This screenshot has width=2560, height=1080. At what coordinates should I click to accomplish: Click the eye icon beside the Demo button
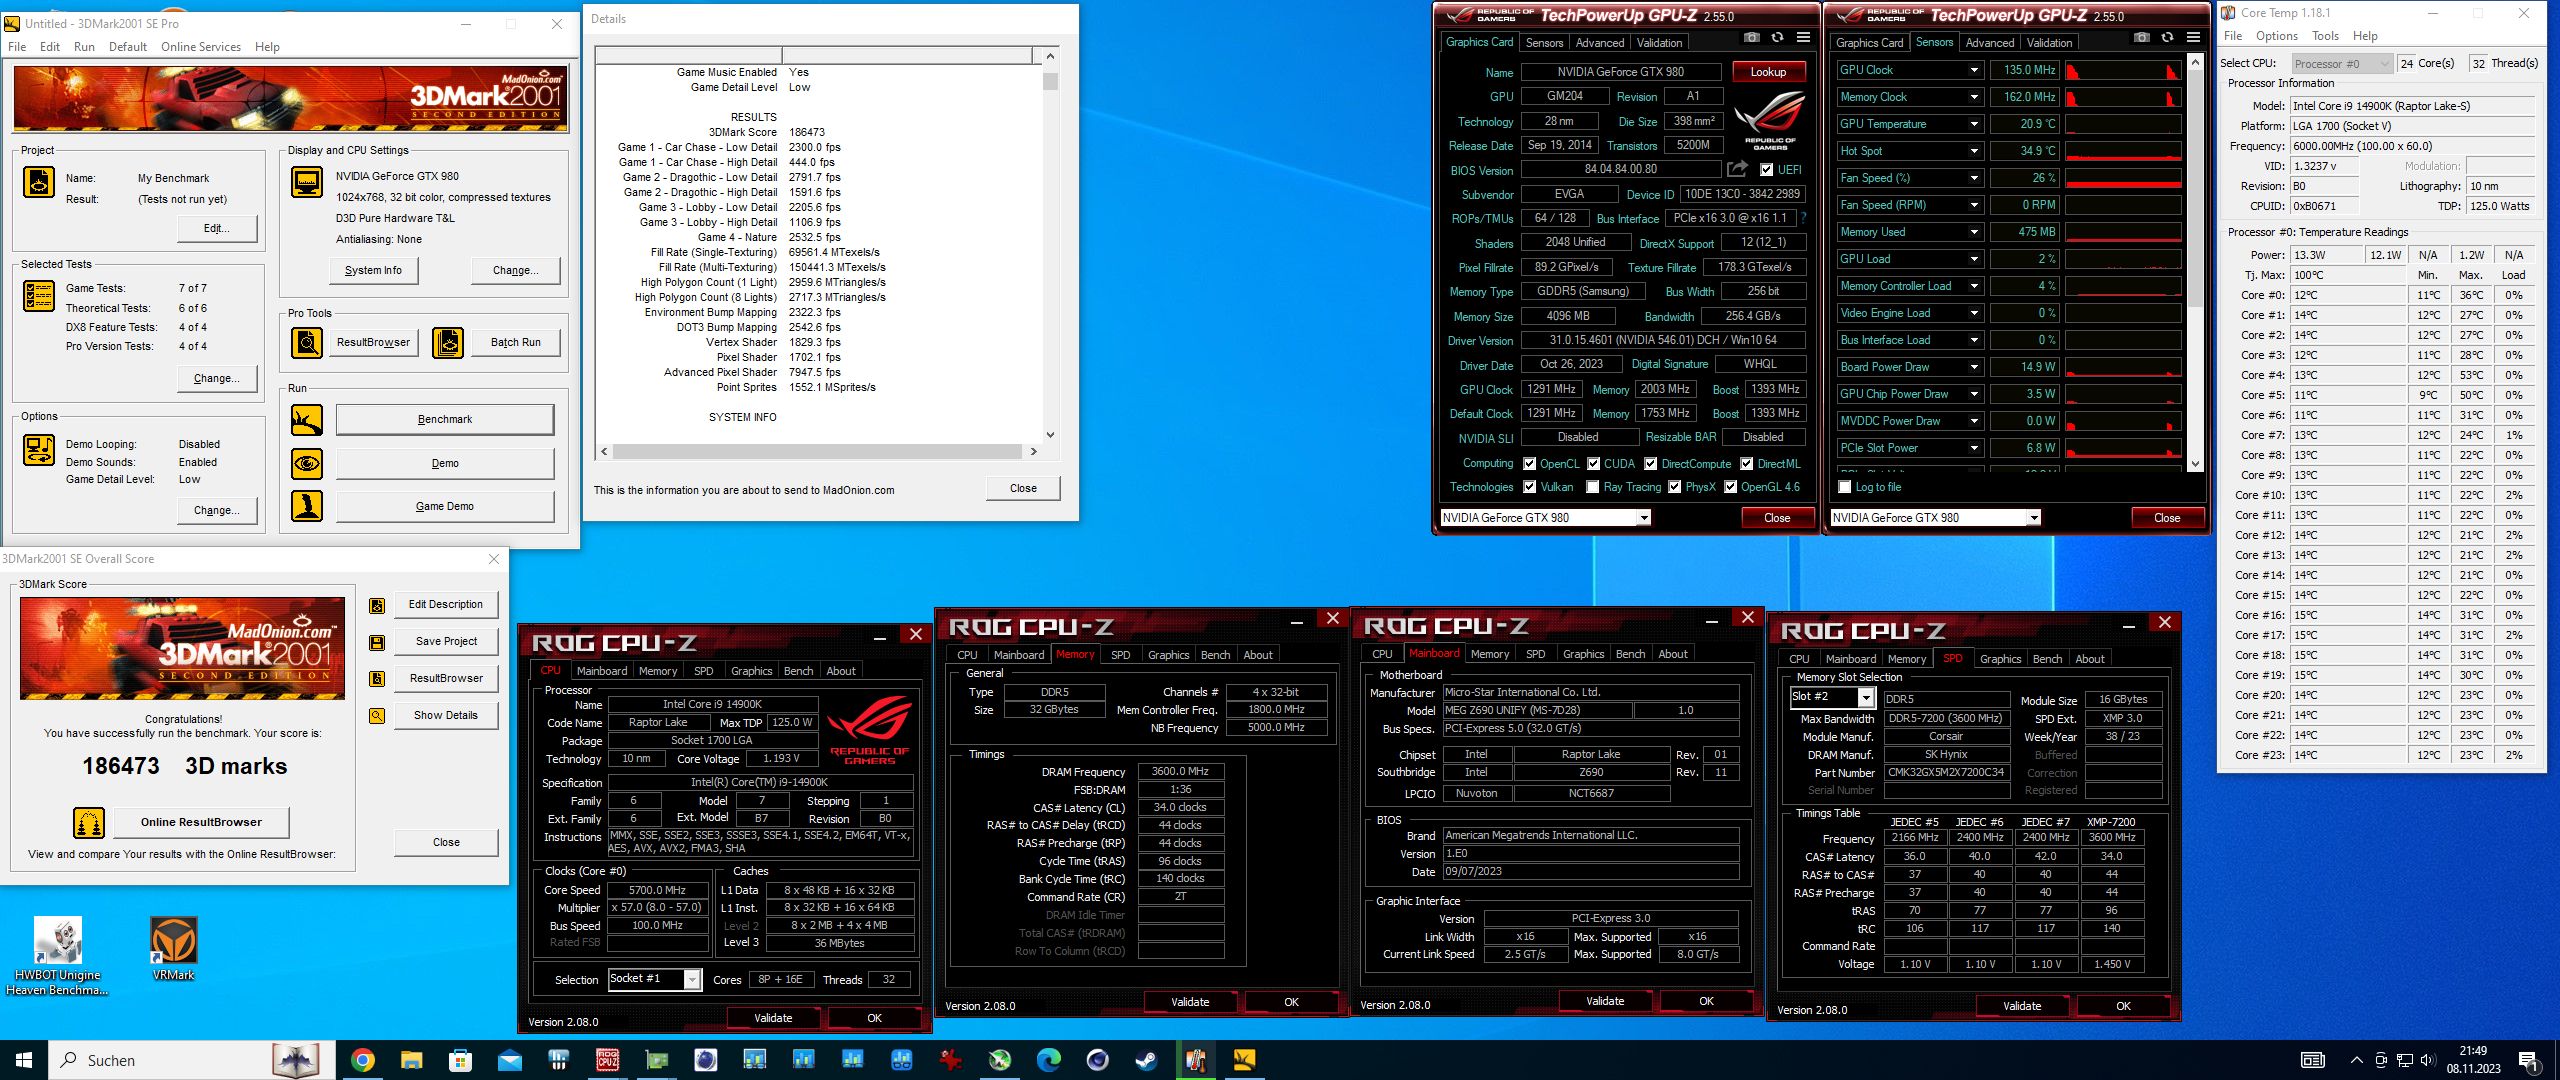click(x=307, y=463)
